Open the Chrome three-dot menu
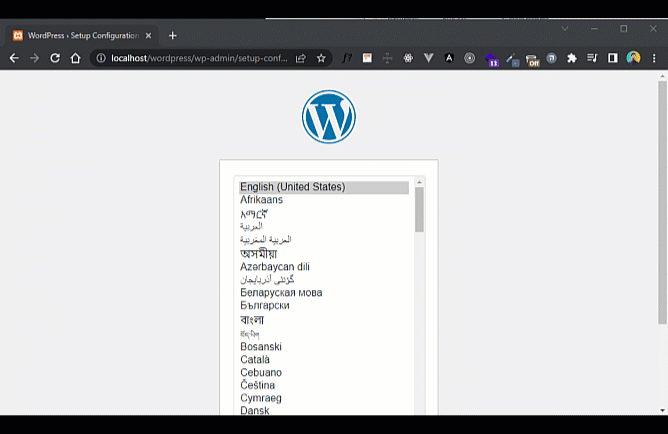 [654, 58]
